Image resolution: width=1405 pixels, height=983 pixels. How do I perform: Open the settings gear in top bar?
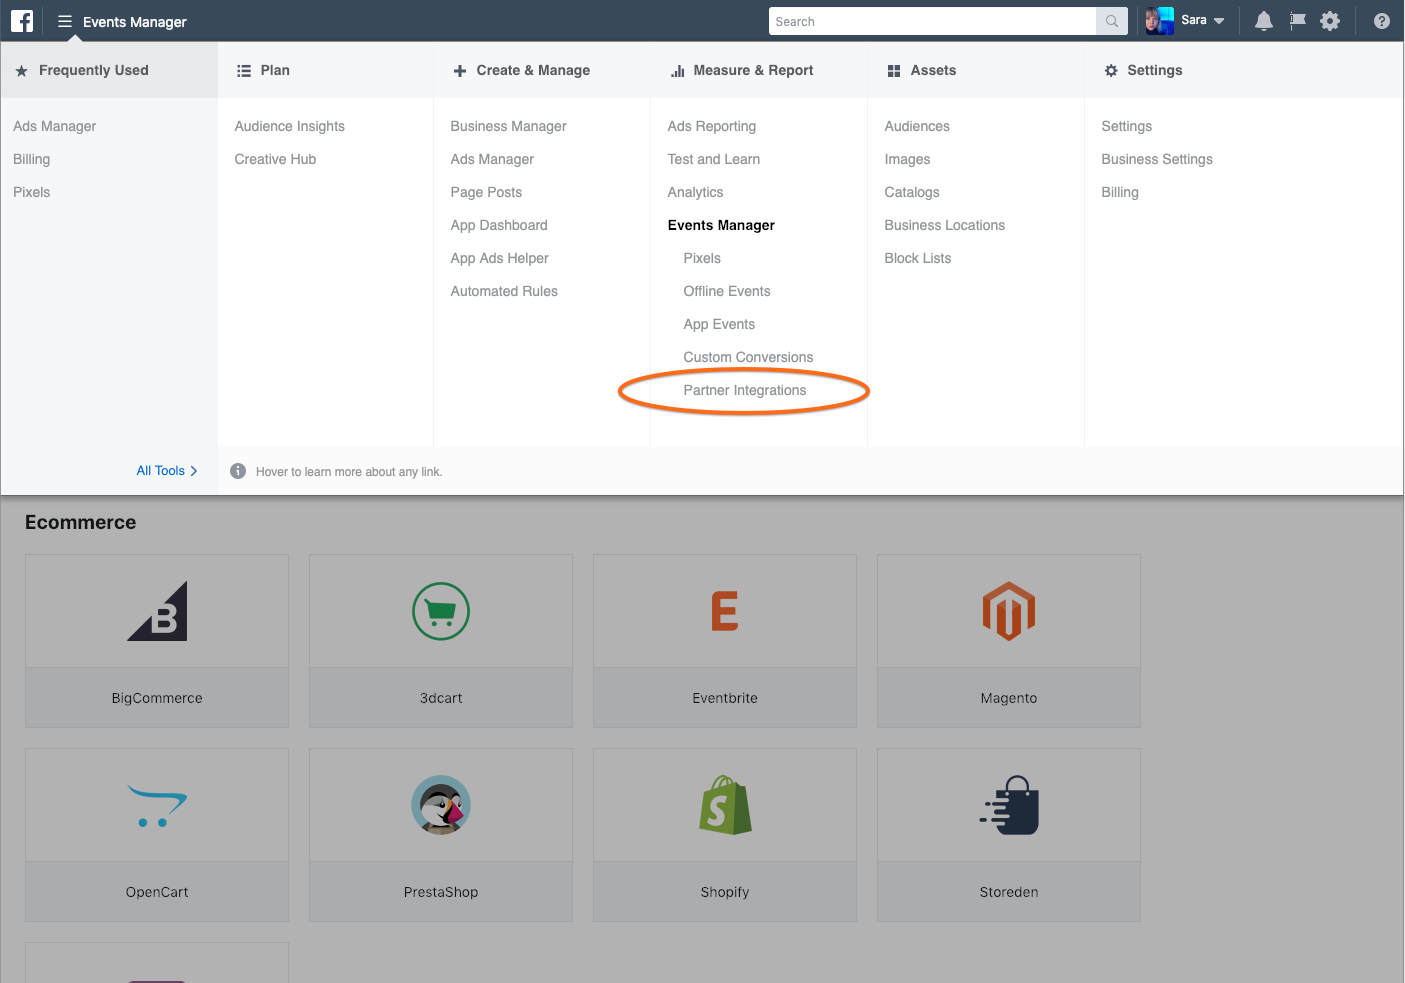(x=1330, y=21)
